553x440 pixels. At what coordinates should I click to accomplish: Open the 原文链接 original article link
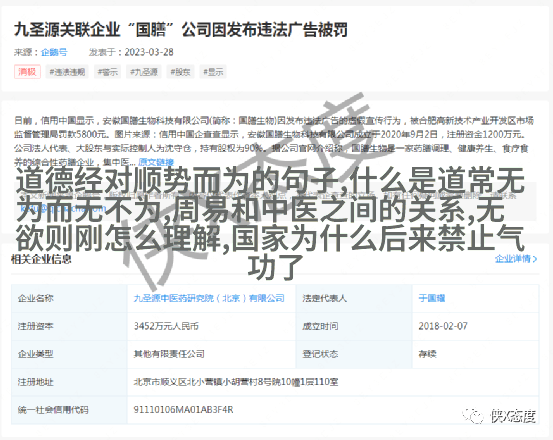click(156, 162)
